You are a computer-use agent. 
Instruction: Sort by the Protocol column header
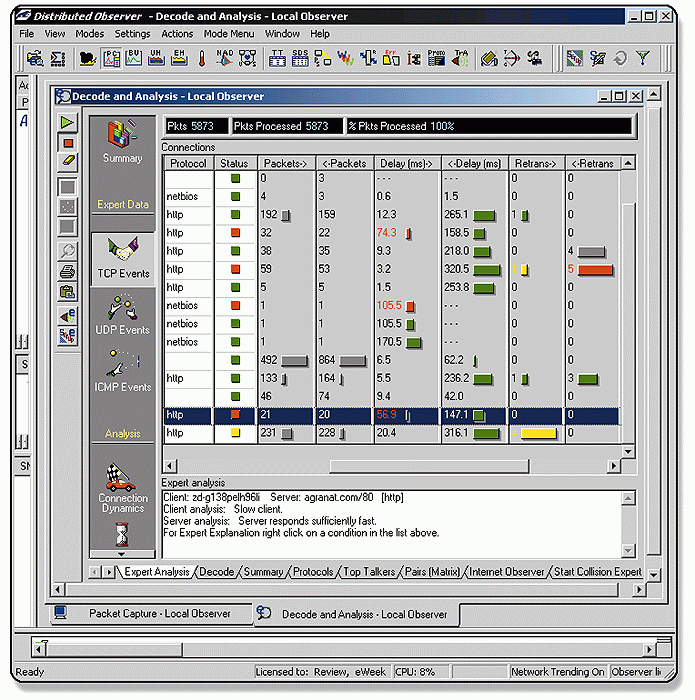(x=188, y=163)
